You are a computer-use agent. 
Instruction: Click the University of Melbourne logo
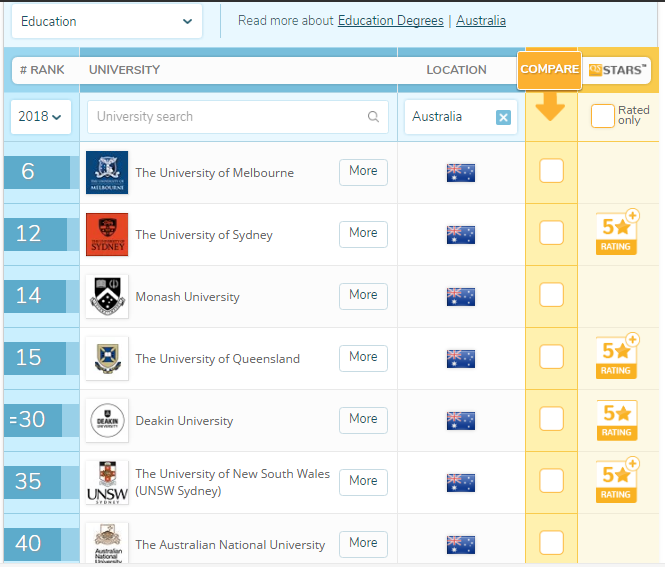tap(107, 172)
